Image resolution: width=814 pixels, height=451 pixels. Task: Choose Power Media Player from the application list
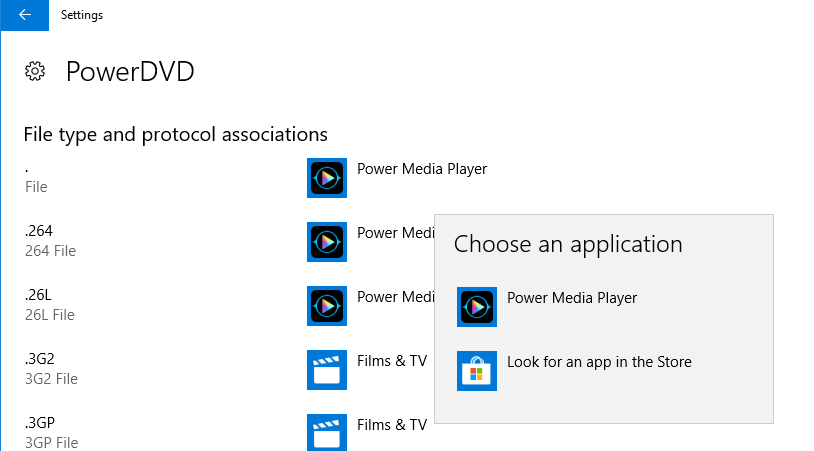coord(572,298)
